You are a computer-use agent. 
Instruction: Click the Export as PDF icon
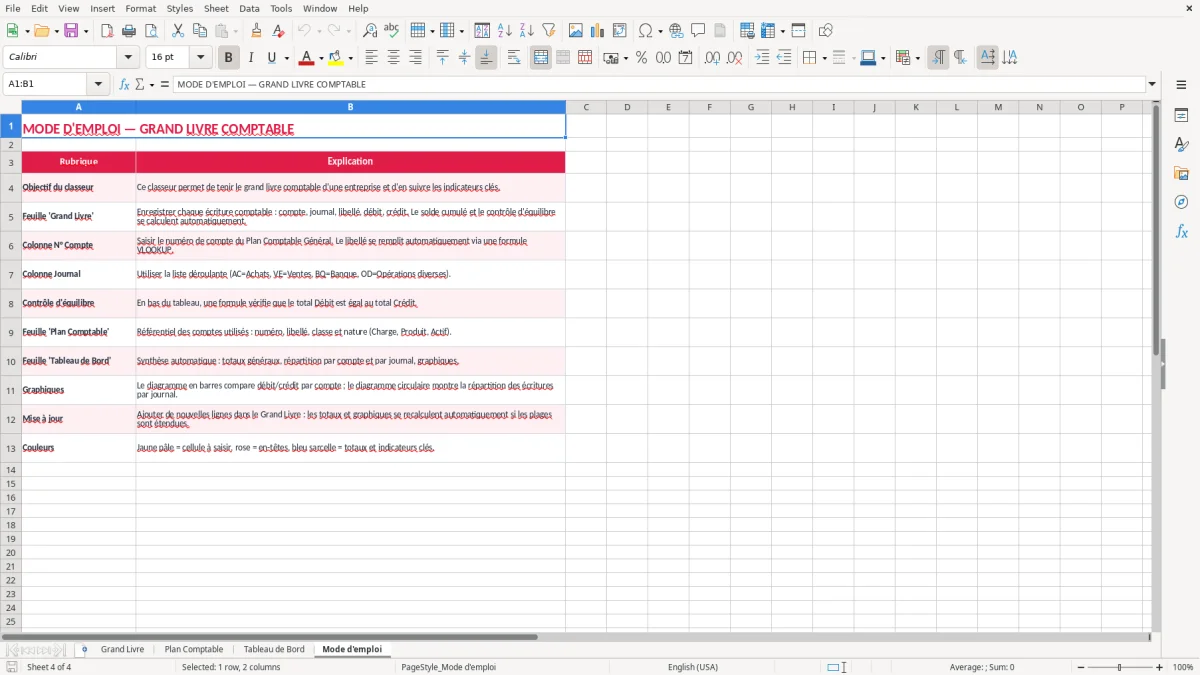coord(106,31)
